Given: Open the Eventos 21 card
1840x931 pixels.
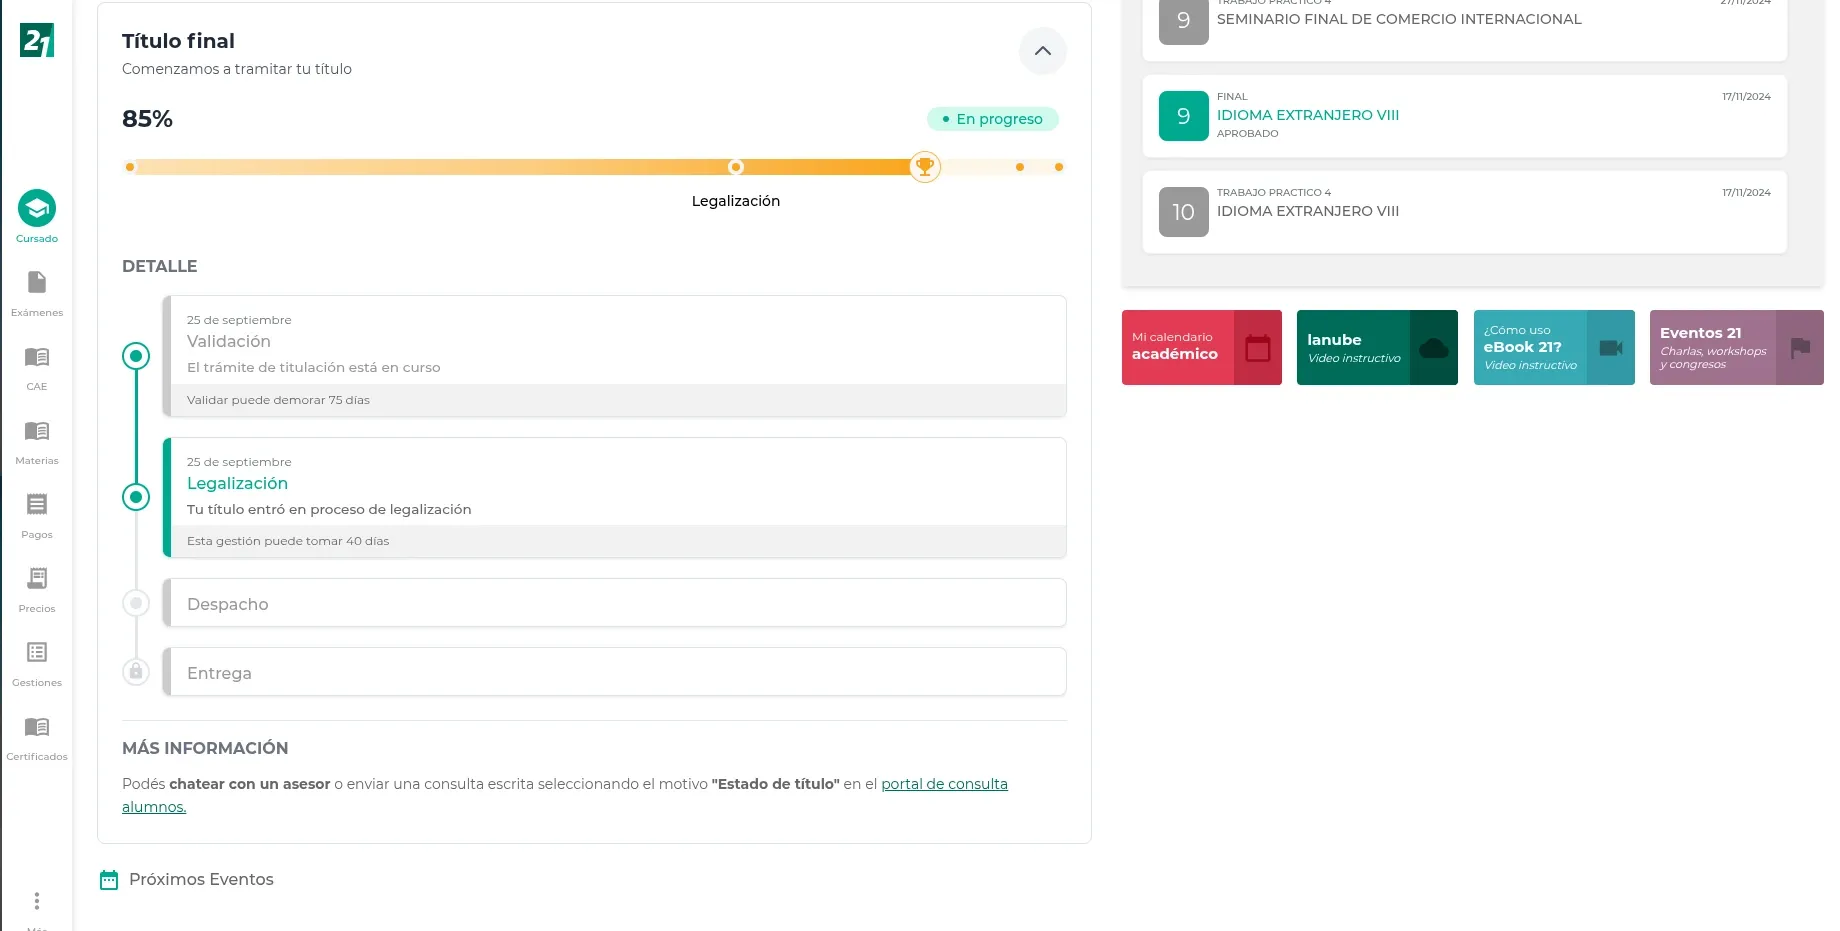Looking at the screenshot, I should [1736, 347].
